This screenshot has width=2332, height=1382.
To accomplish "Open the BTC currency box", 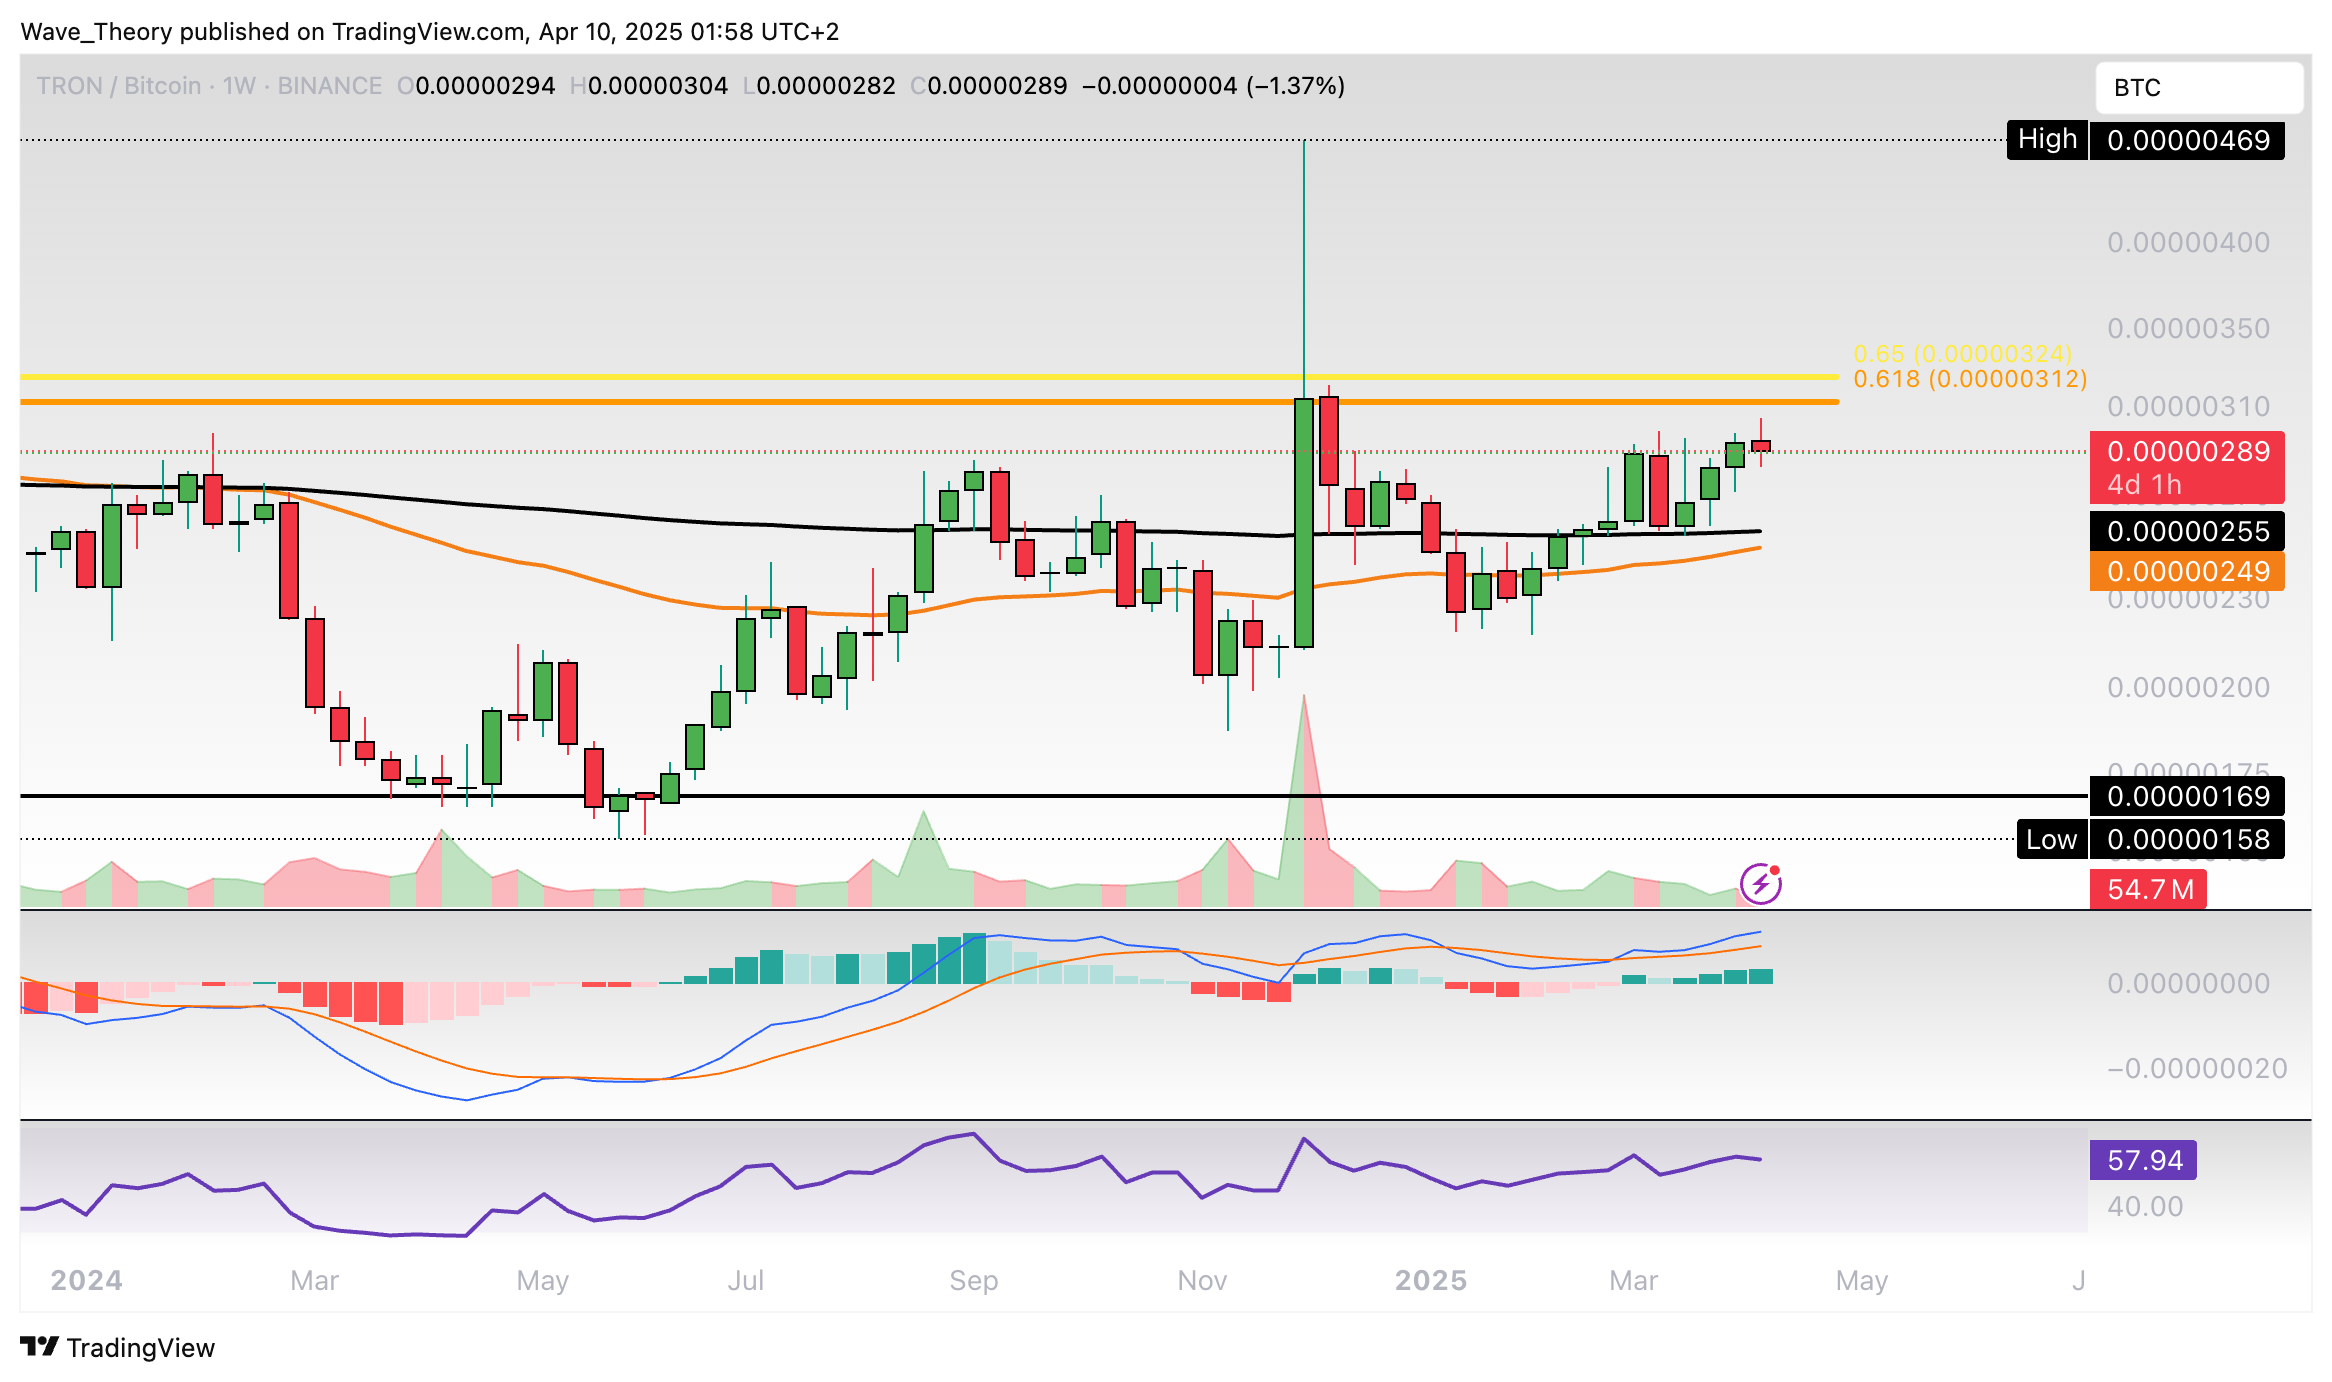I will click(2198, 88).
